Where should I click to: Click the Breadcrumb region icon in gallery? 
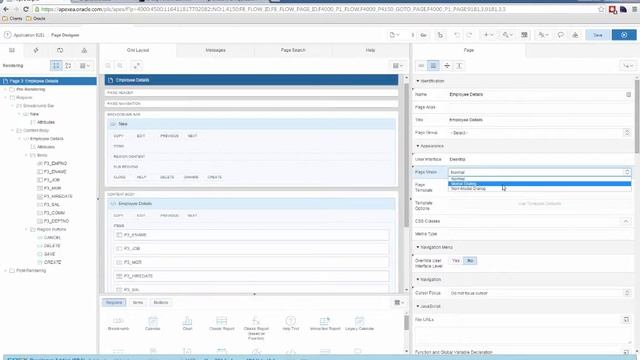(118, 322)
